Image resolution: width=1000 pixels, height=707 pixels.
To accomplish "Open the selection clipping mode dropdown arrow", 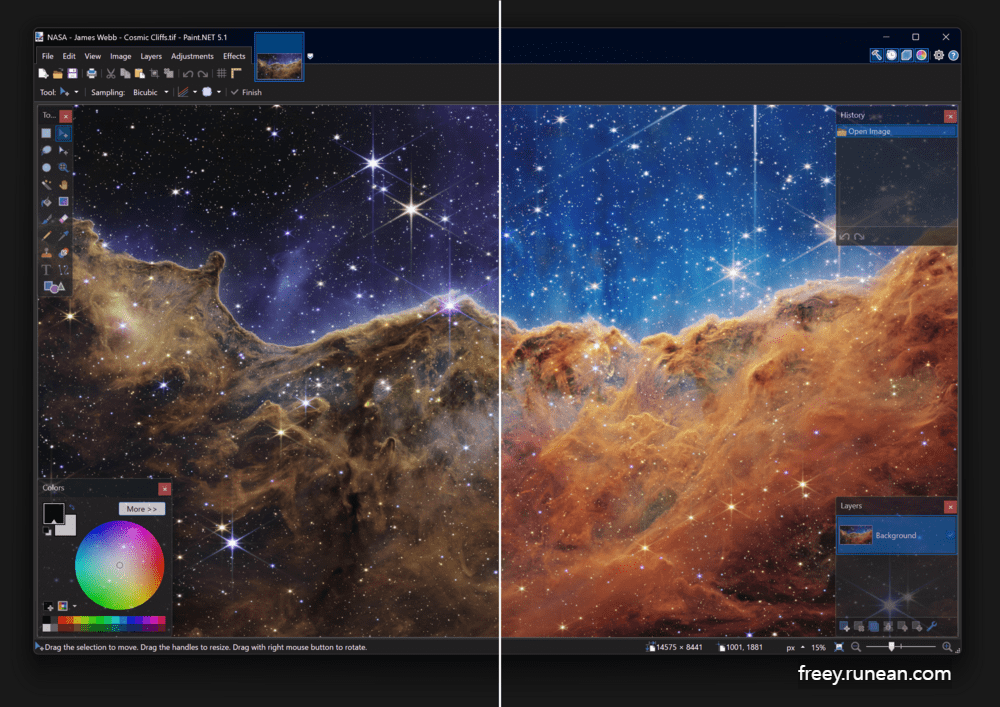I will pyautogui.click(x=219, y=92).
